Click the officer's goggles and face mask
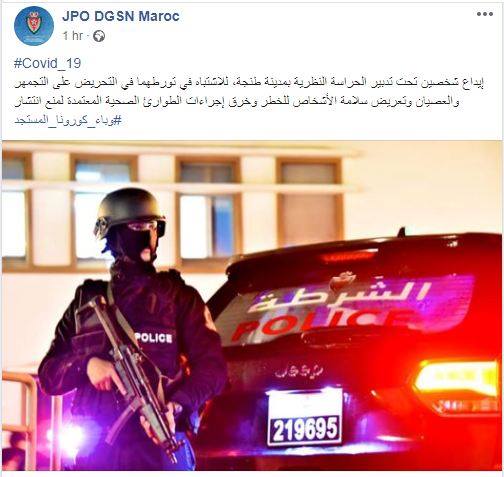 coord(146,238)
